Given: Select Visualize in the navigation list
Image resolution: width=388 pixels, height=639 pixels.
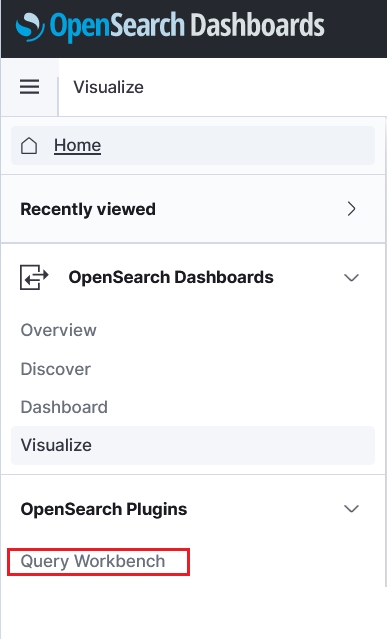Looking at the screenshot, I should click(x=193, y=445).
